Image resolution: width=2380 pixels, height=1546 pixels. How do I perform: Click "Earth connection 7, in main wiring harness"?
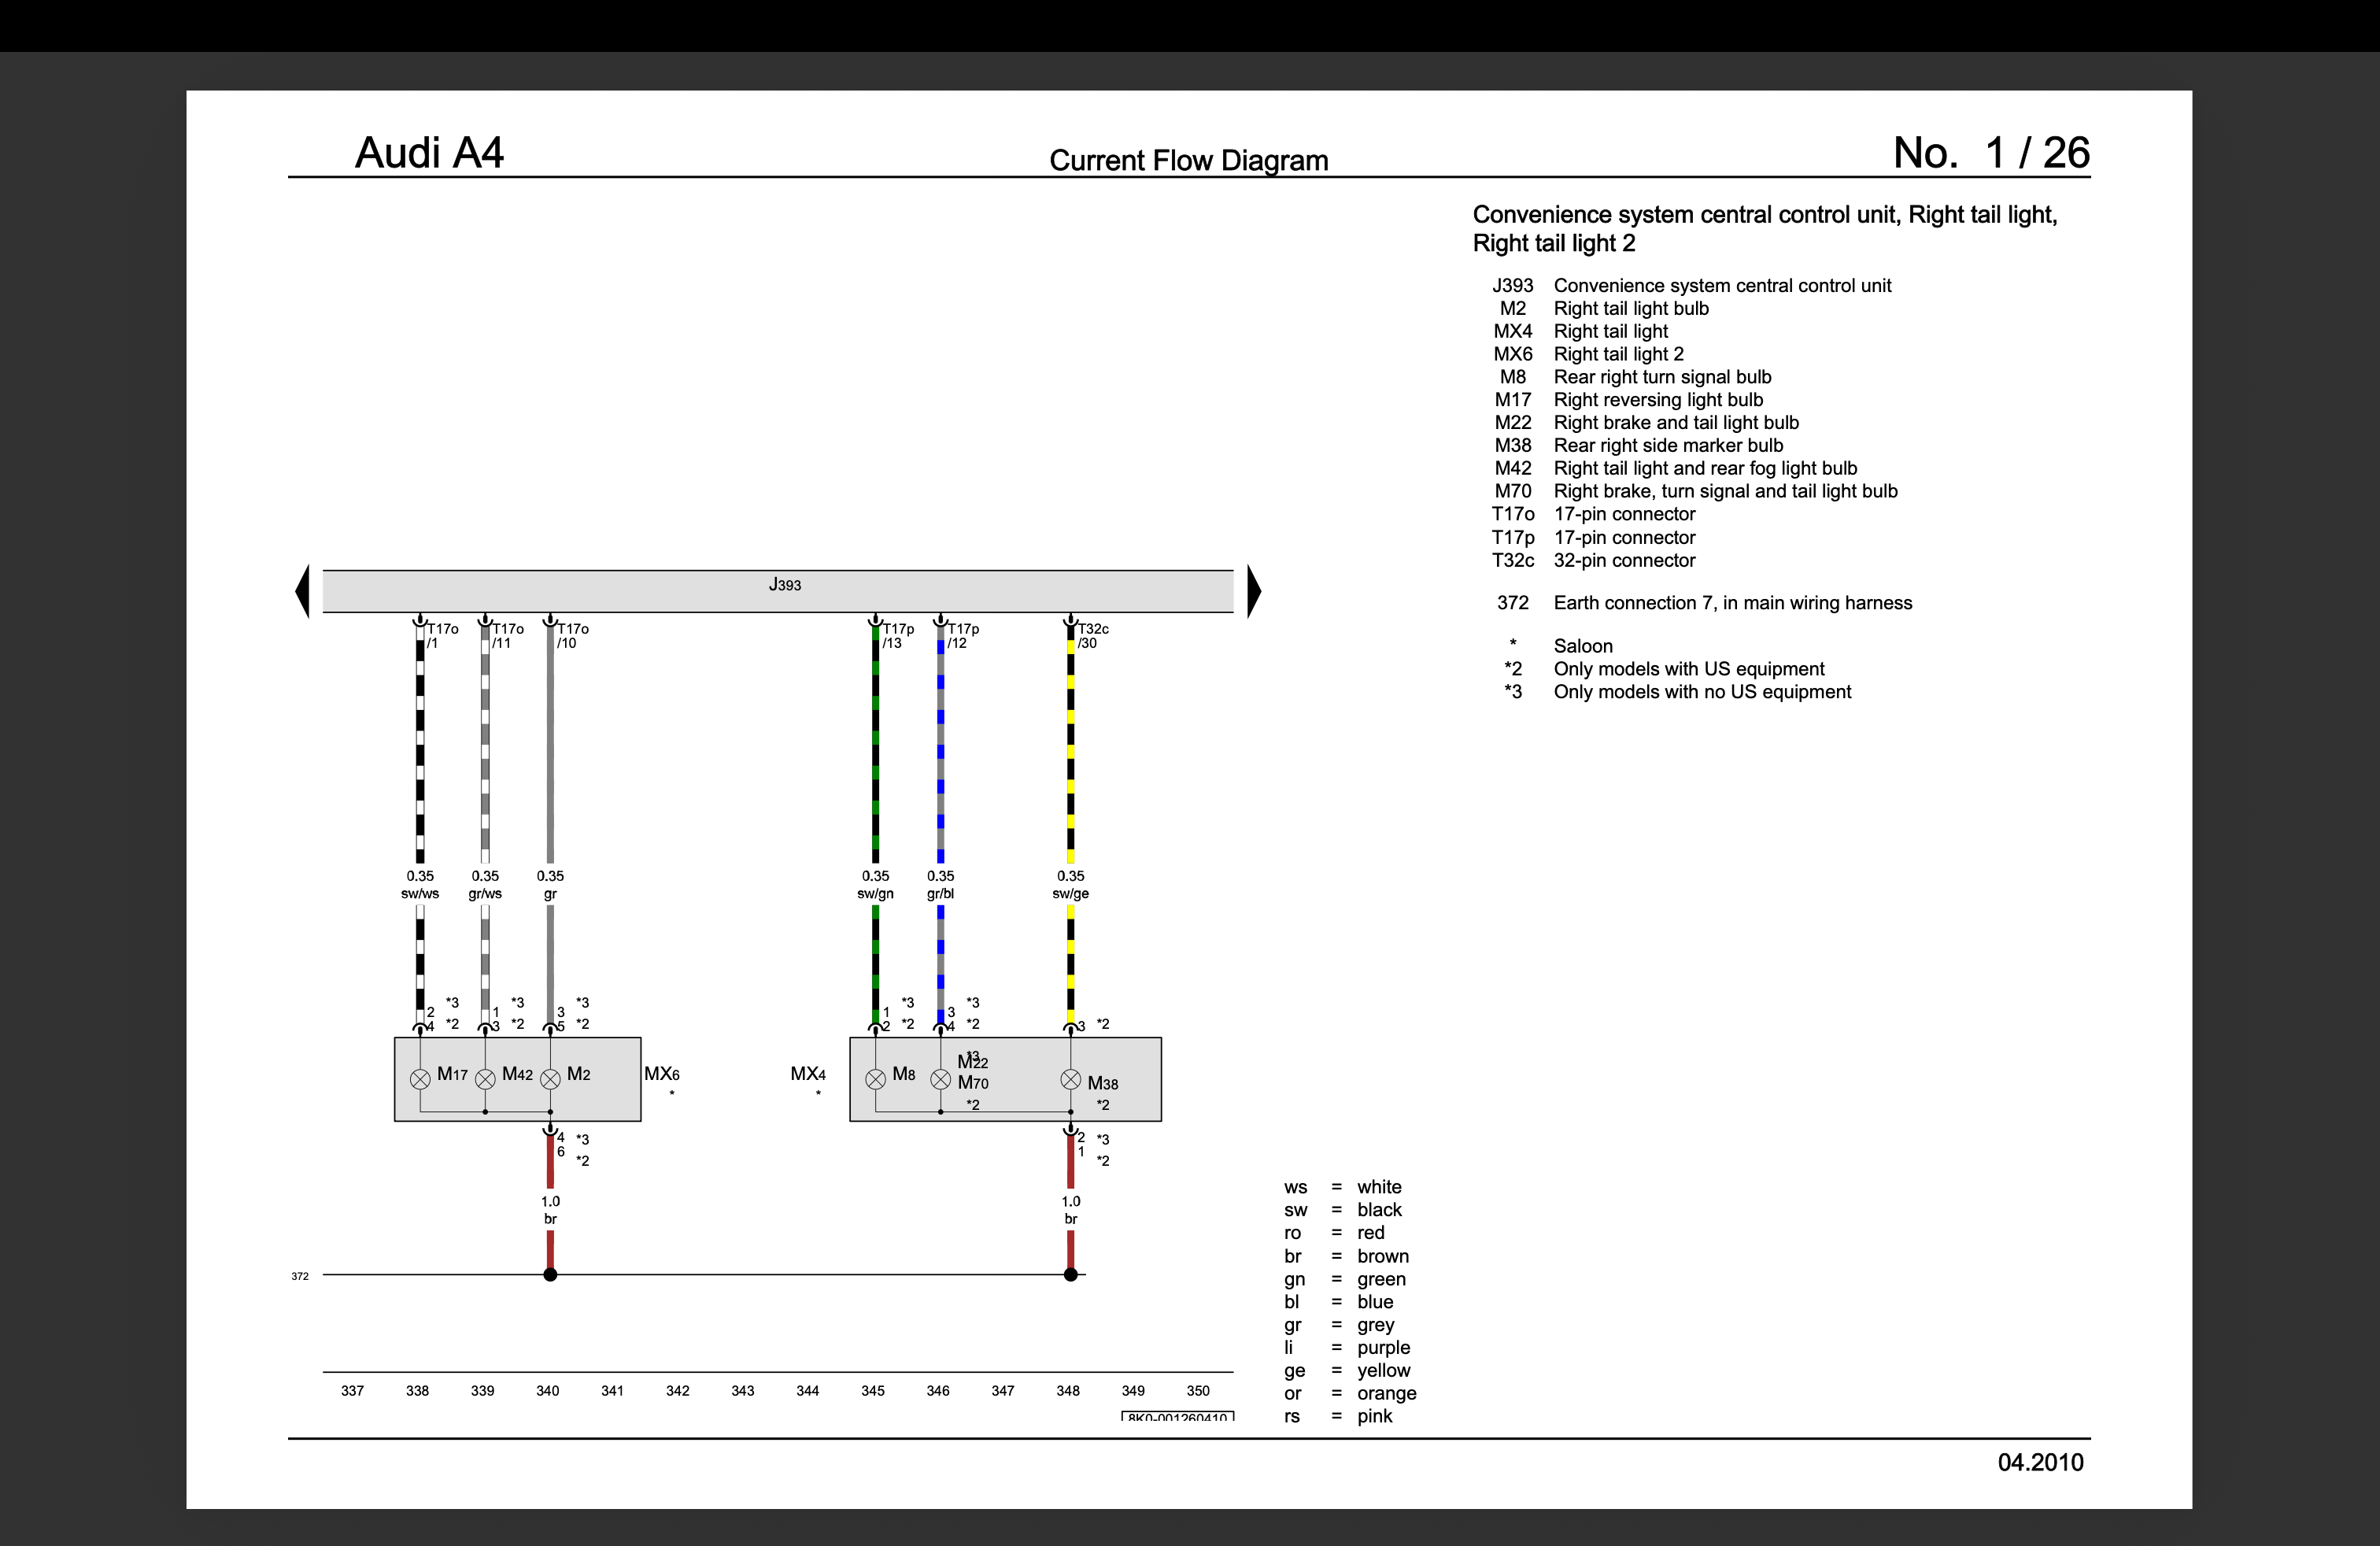click(1733, 603)
